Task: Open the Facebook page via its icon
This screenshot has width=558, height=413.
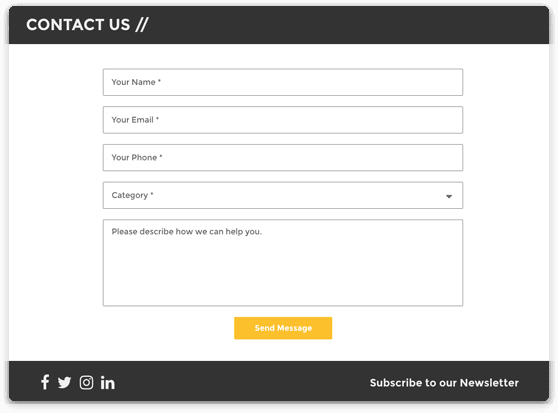Action: click(45, 382)
